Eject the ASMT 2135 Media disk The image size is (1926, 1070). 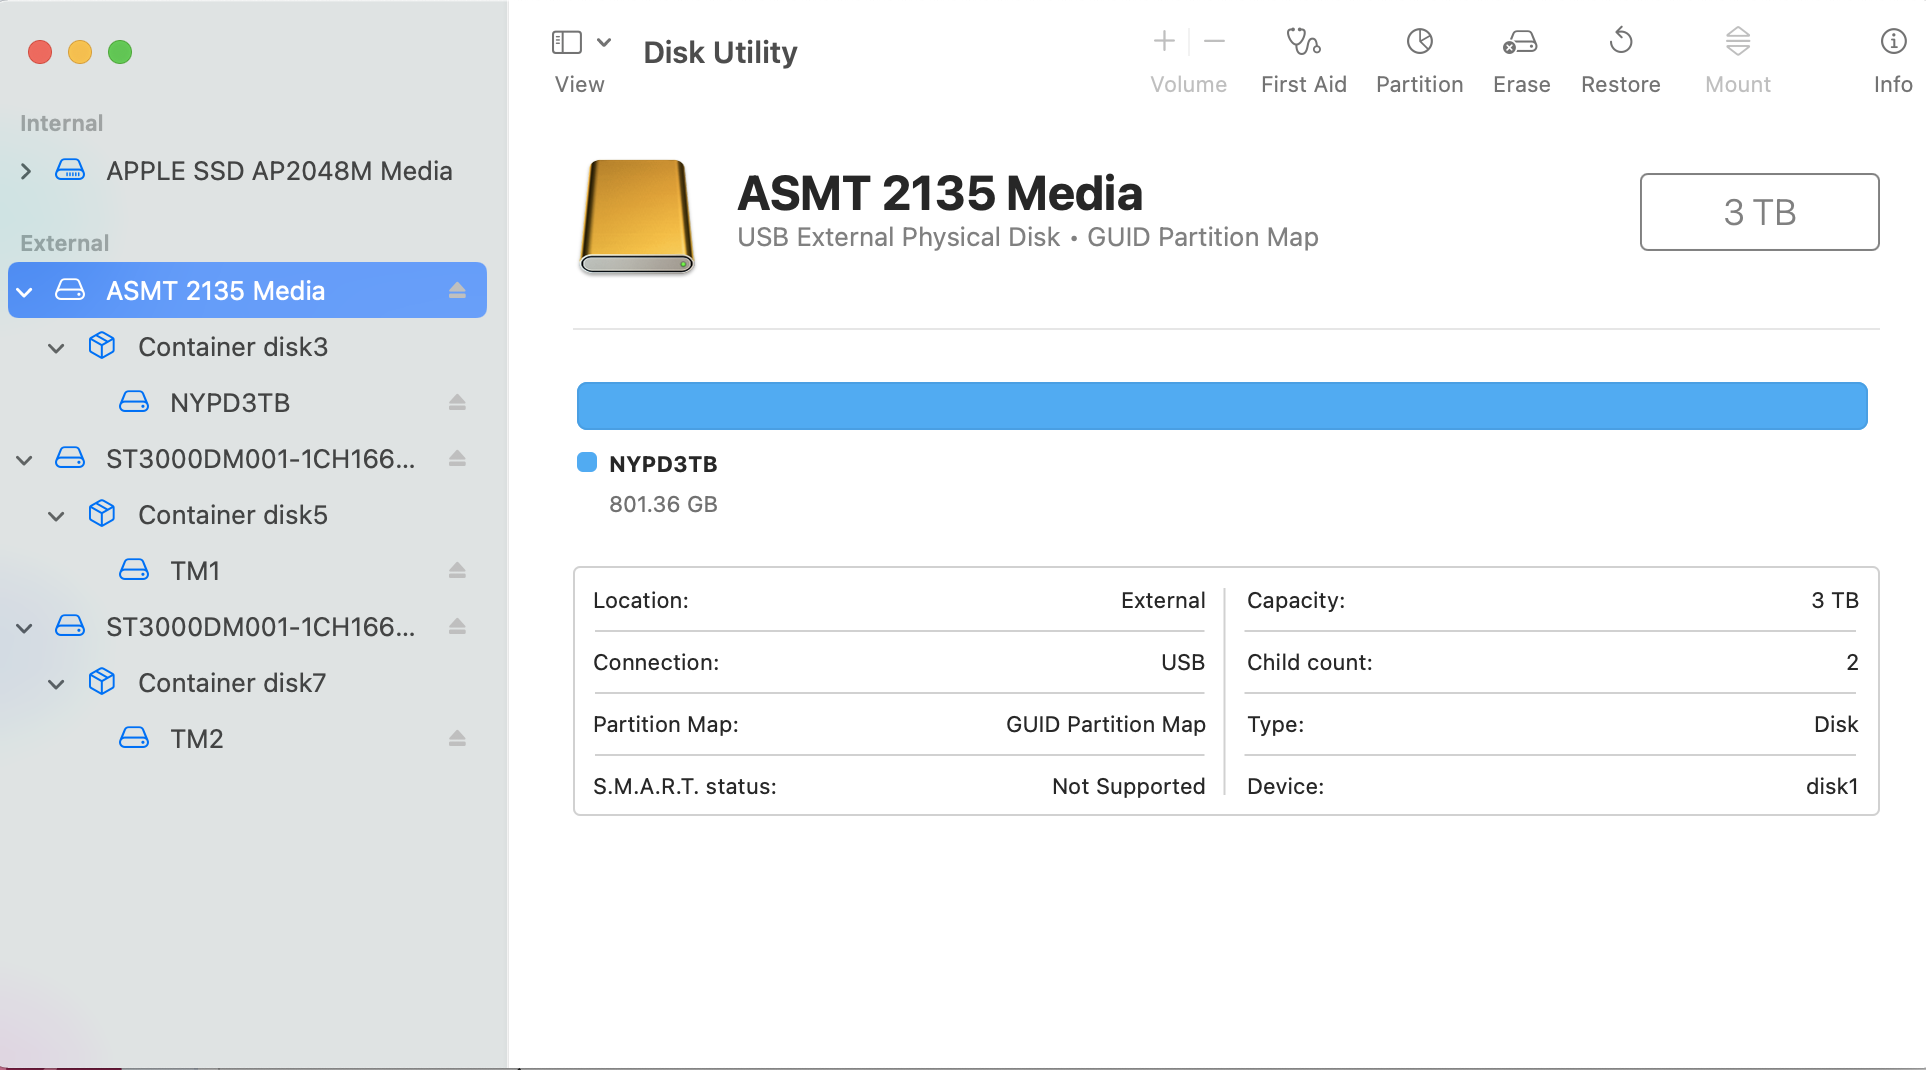457,290
